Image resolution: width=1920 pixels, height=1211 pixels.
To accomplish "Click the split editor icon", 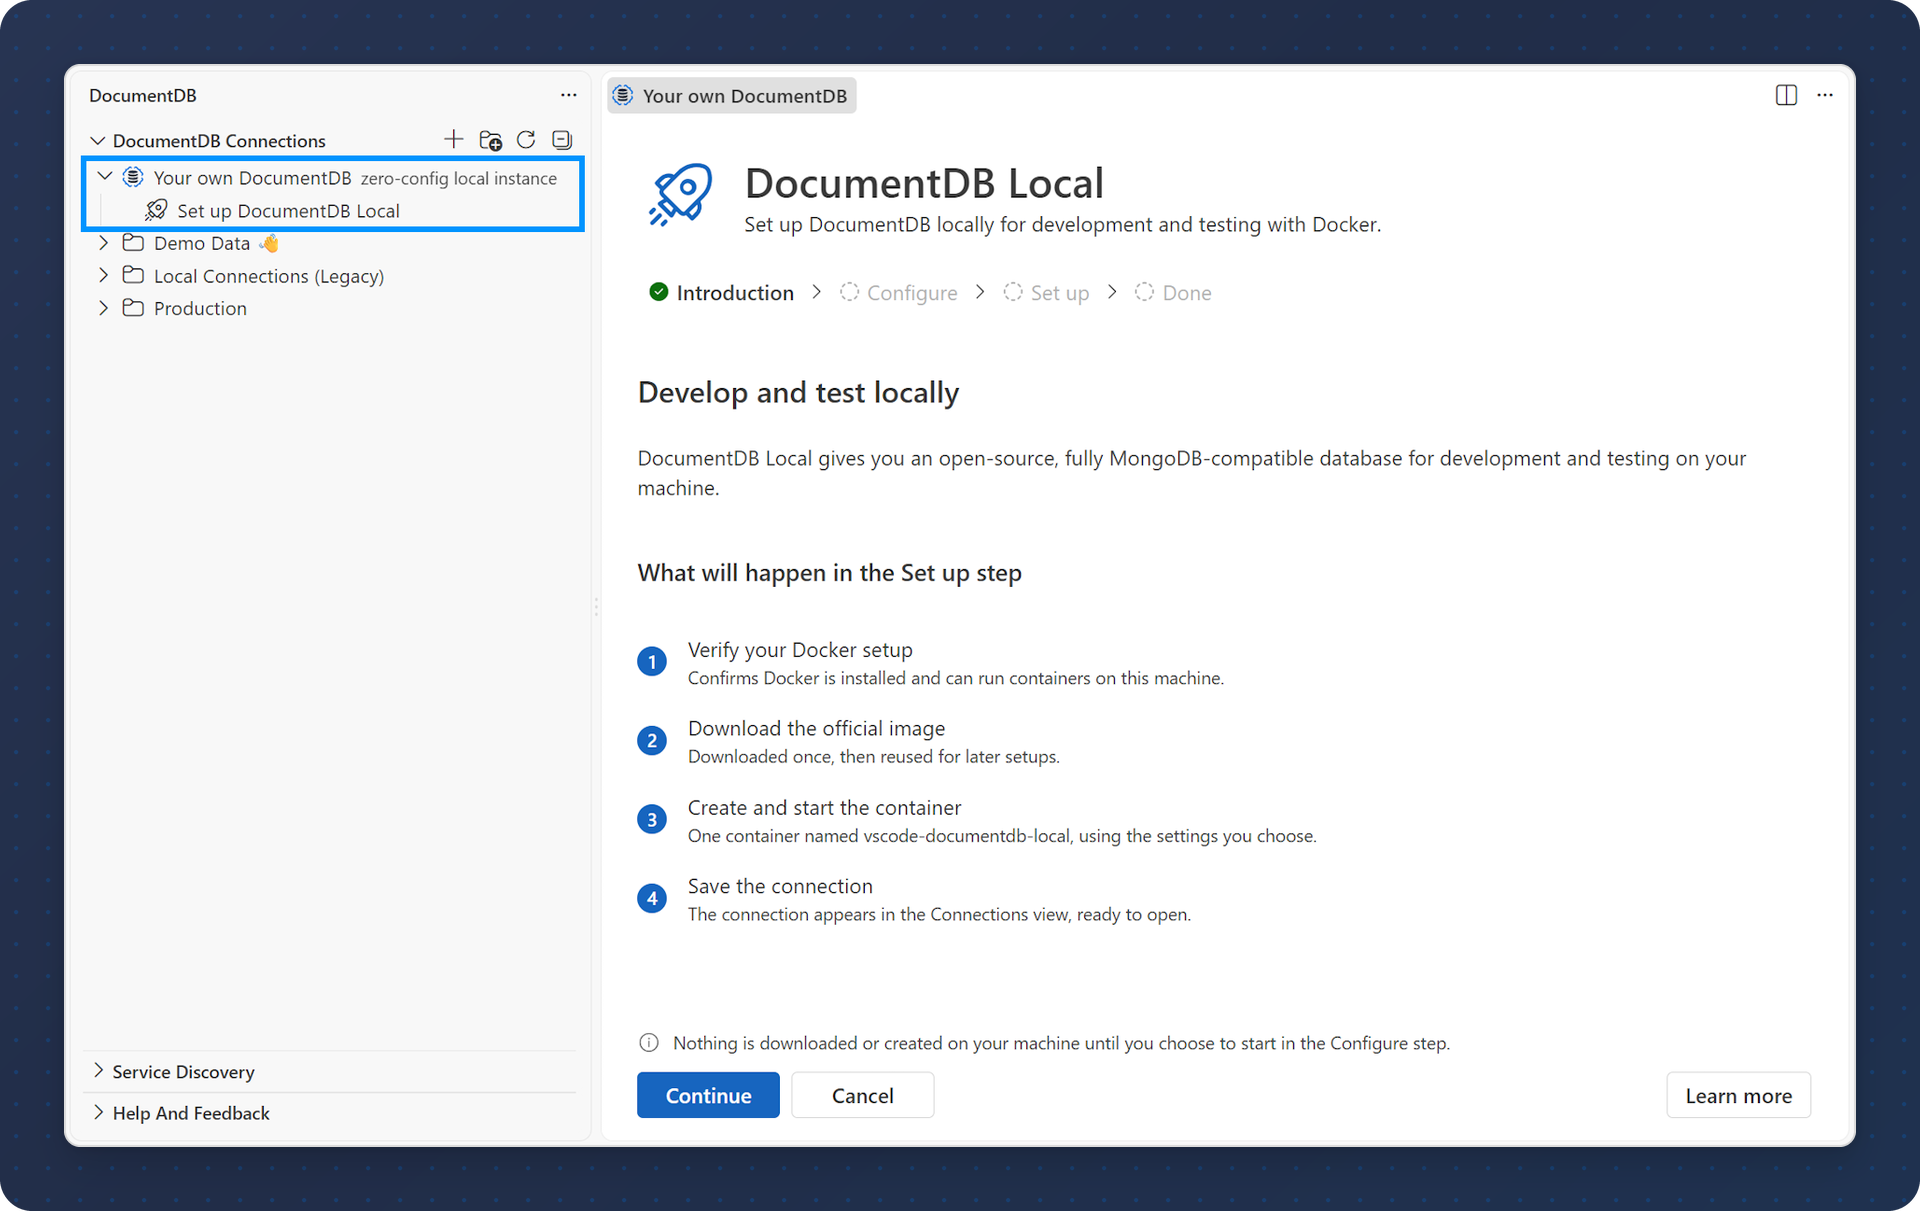I will coord(1786,95).
